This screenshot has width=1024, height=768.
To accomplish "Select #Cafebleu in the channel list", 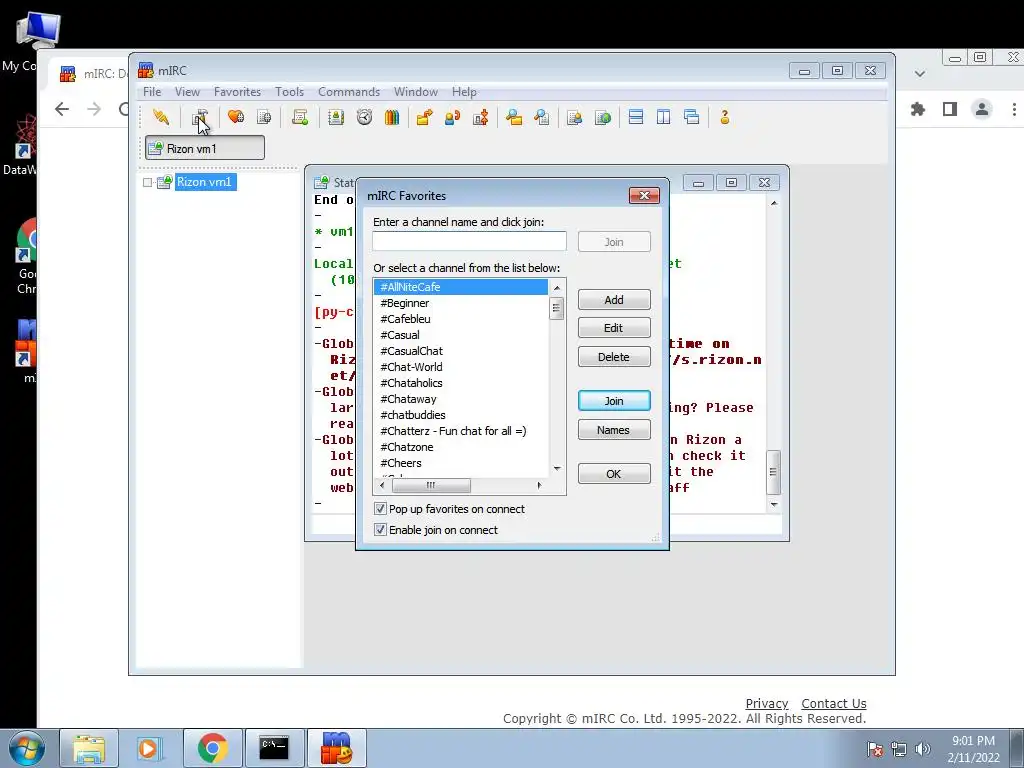I will (x=460, y=319).
